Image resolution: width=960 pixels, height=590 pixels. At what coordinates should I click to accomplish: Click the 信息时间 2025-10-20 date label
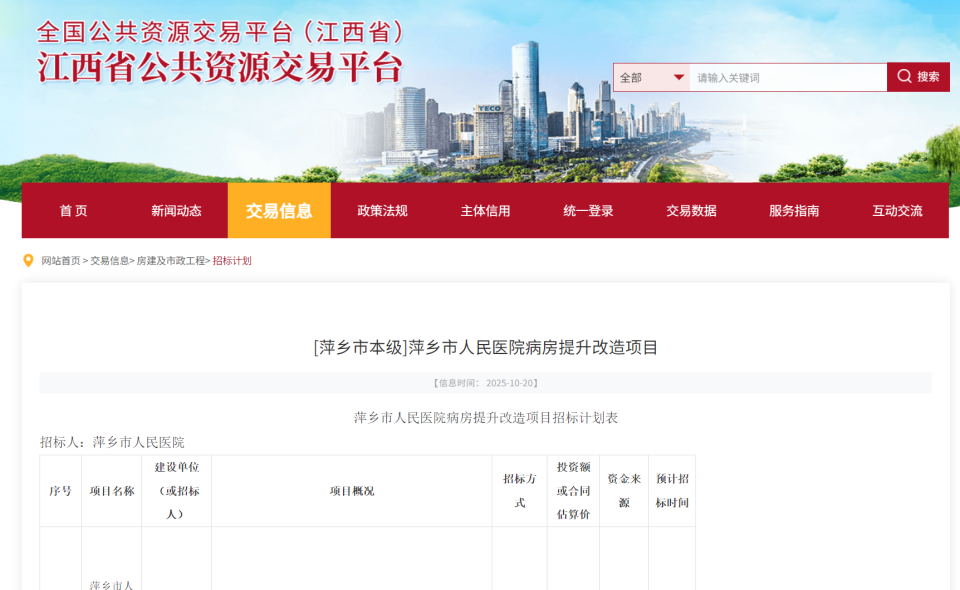point(487,381)
